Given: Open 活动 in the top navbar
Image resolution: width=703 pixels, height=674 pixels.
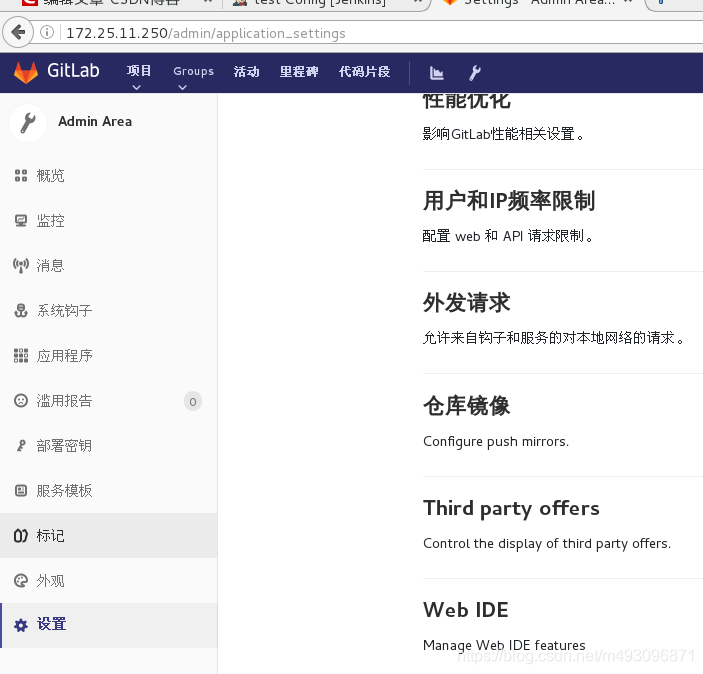Looking at the screenshot, I should [x=246, y=72].
